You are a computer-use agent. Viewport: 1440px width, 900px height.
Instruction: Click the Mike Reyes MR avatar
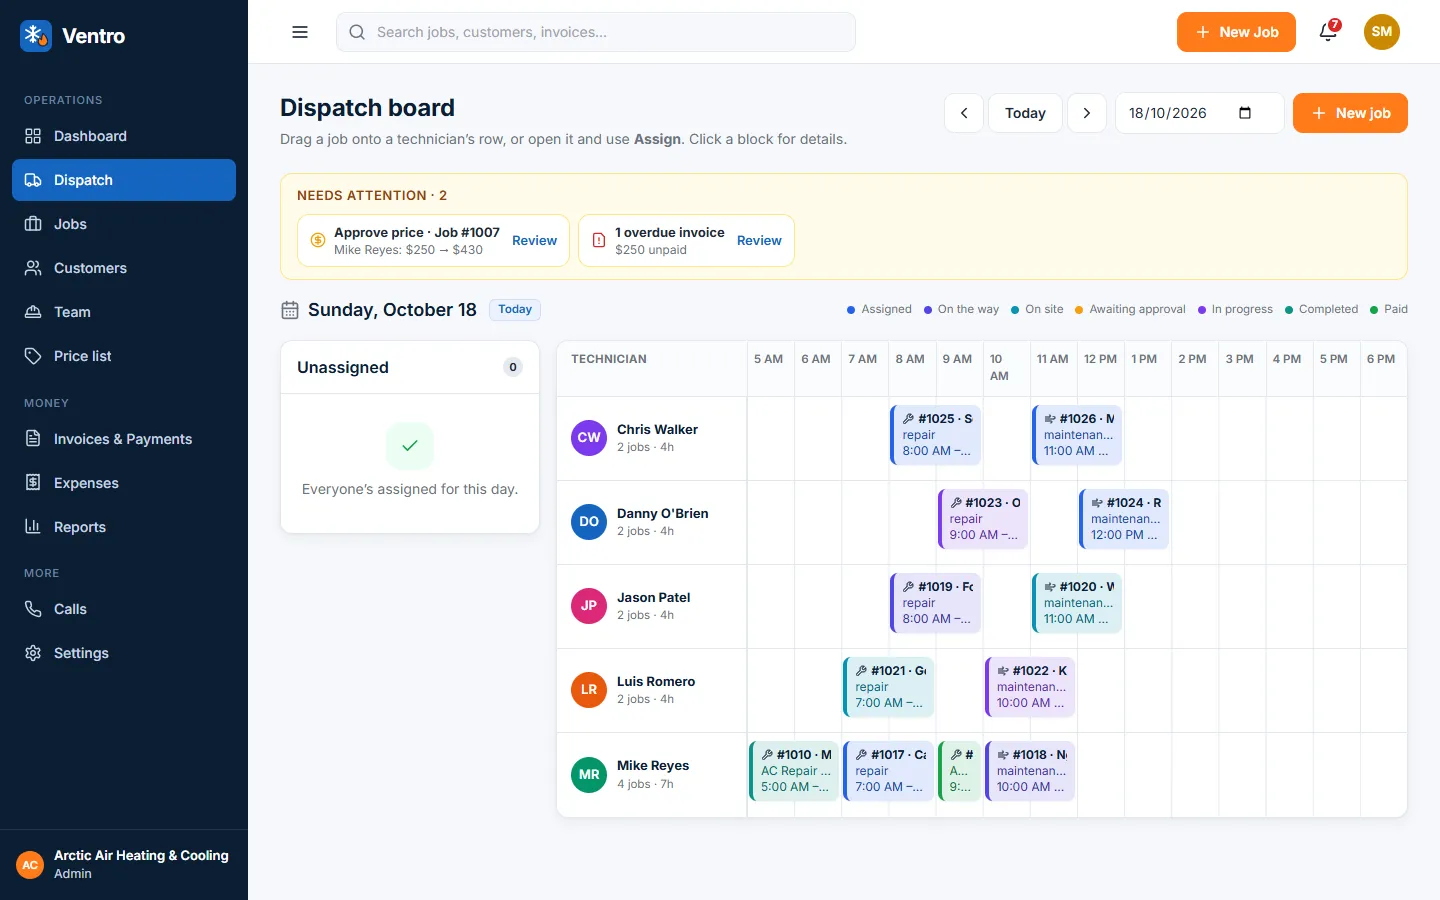589,775
